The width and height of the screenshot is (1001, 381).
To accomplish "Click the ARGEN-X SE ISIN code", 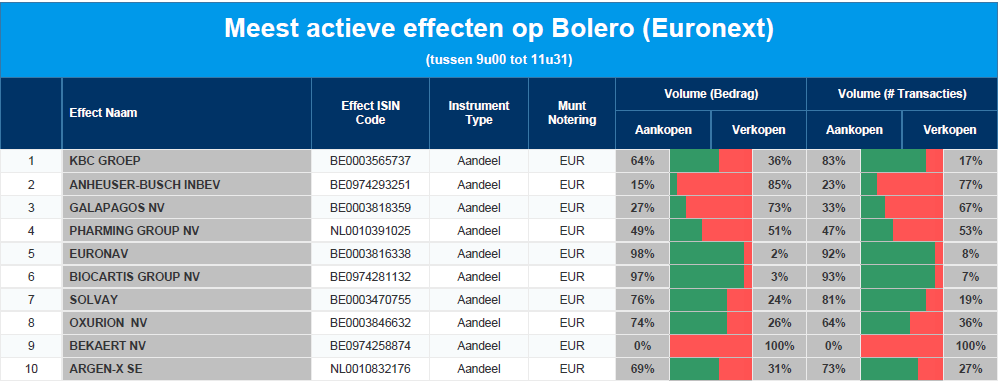I will pos(370,369).
